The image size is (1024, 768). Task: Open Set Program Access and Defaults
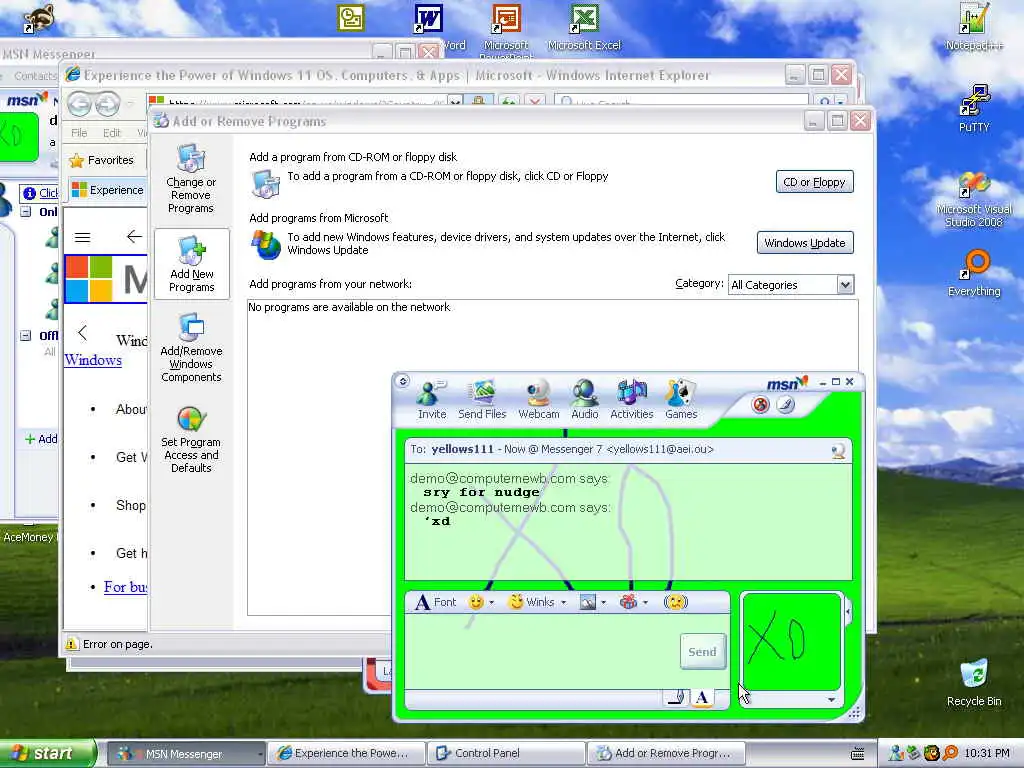pyautogui.click(x=191, y=440)
